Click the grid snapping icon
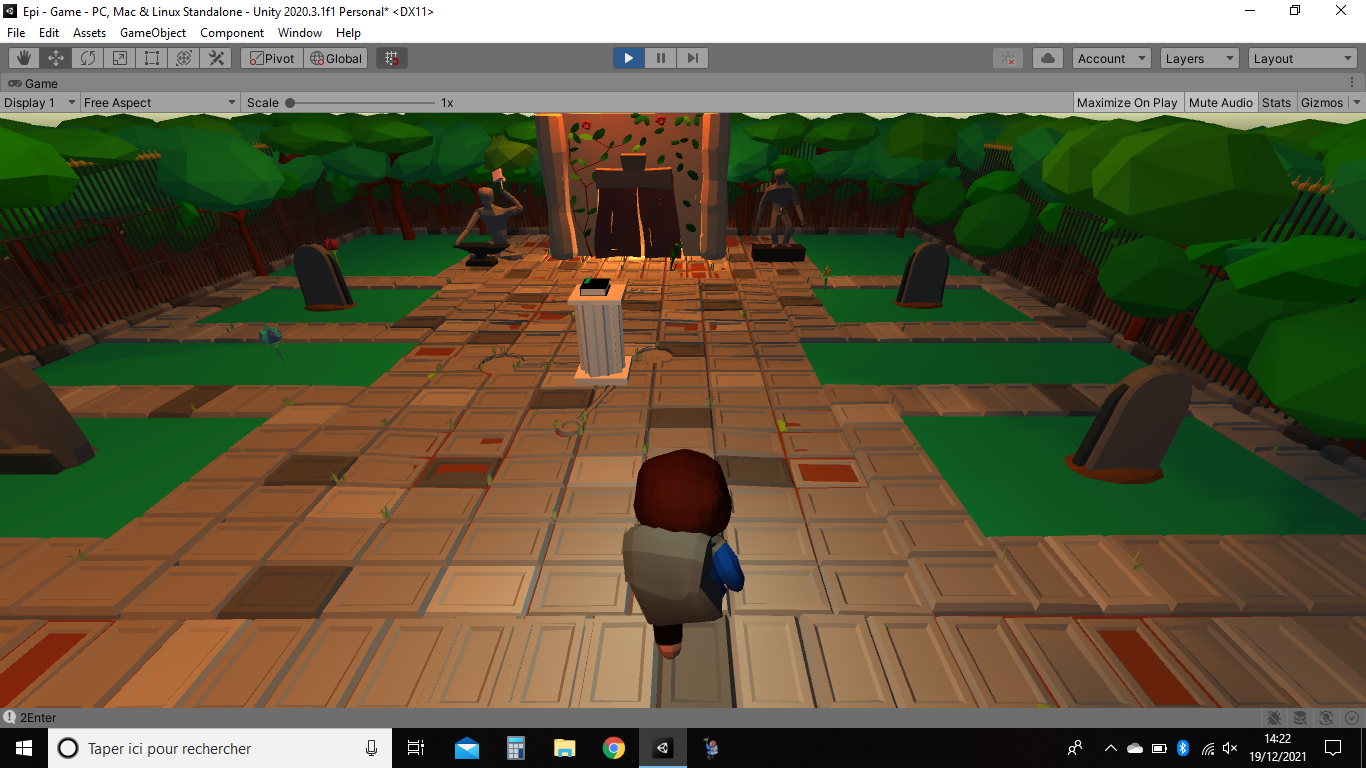 pyautogui.click(x=392, y=58)
